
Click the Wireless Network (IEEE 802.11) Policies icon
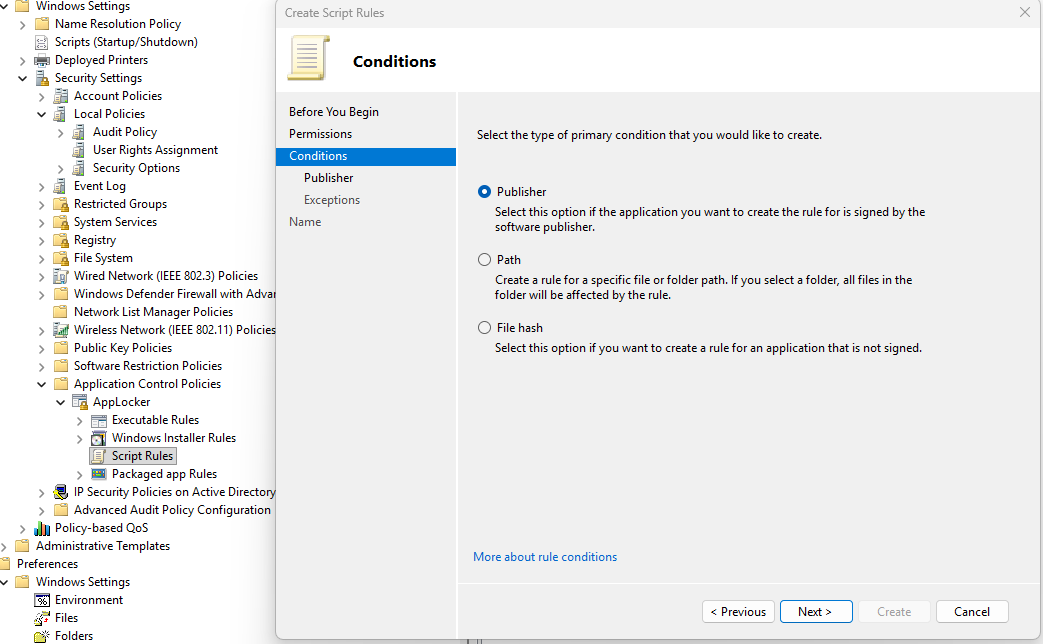(x=61, y=330)
